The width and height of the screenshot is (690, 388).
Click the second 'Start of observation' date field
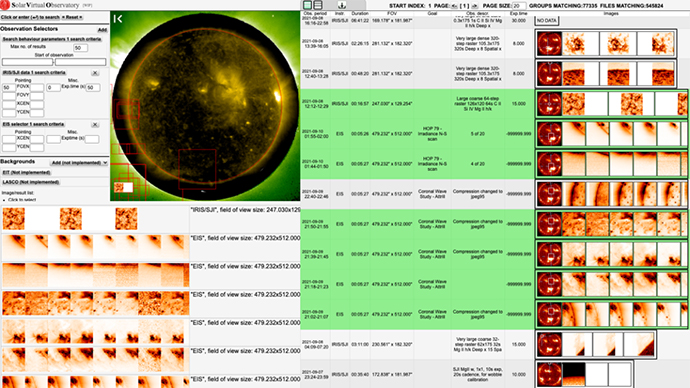81,62
